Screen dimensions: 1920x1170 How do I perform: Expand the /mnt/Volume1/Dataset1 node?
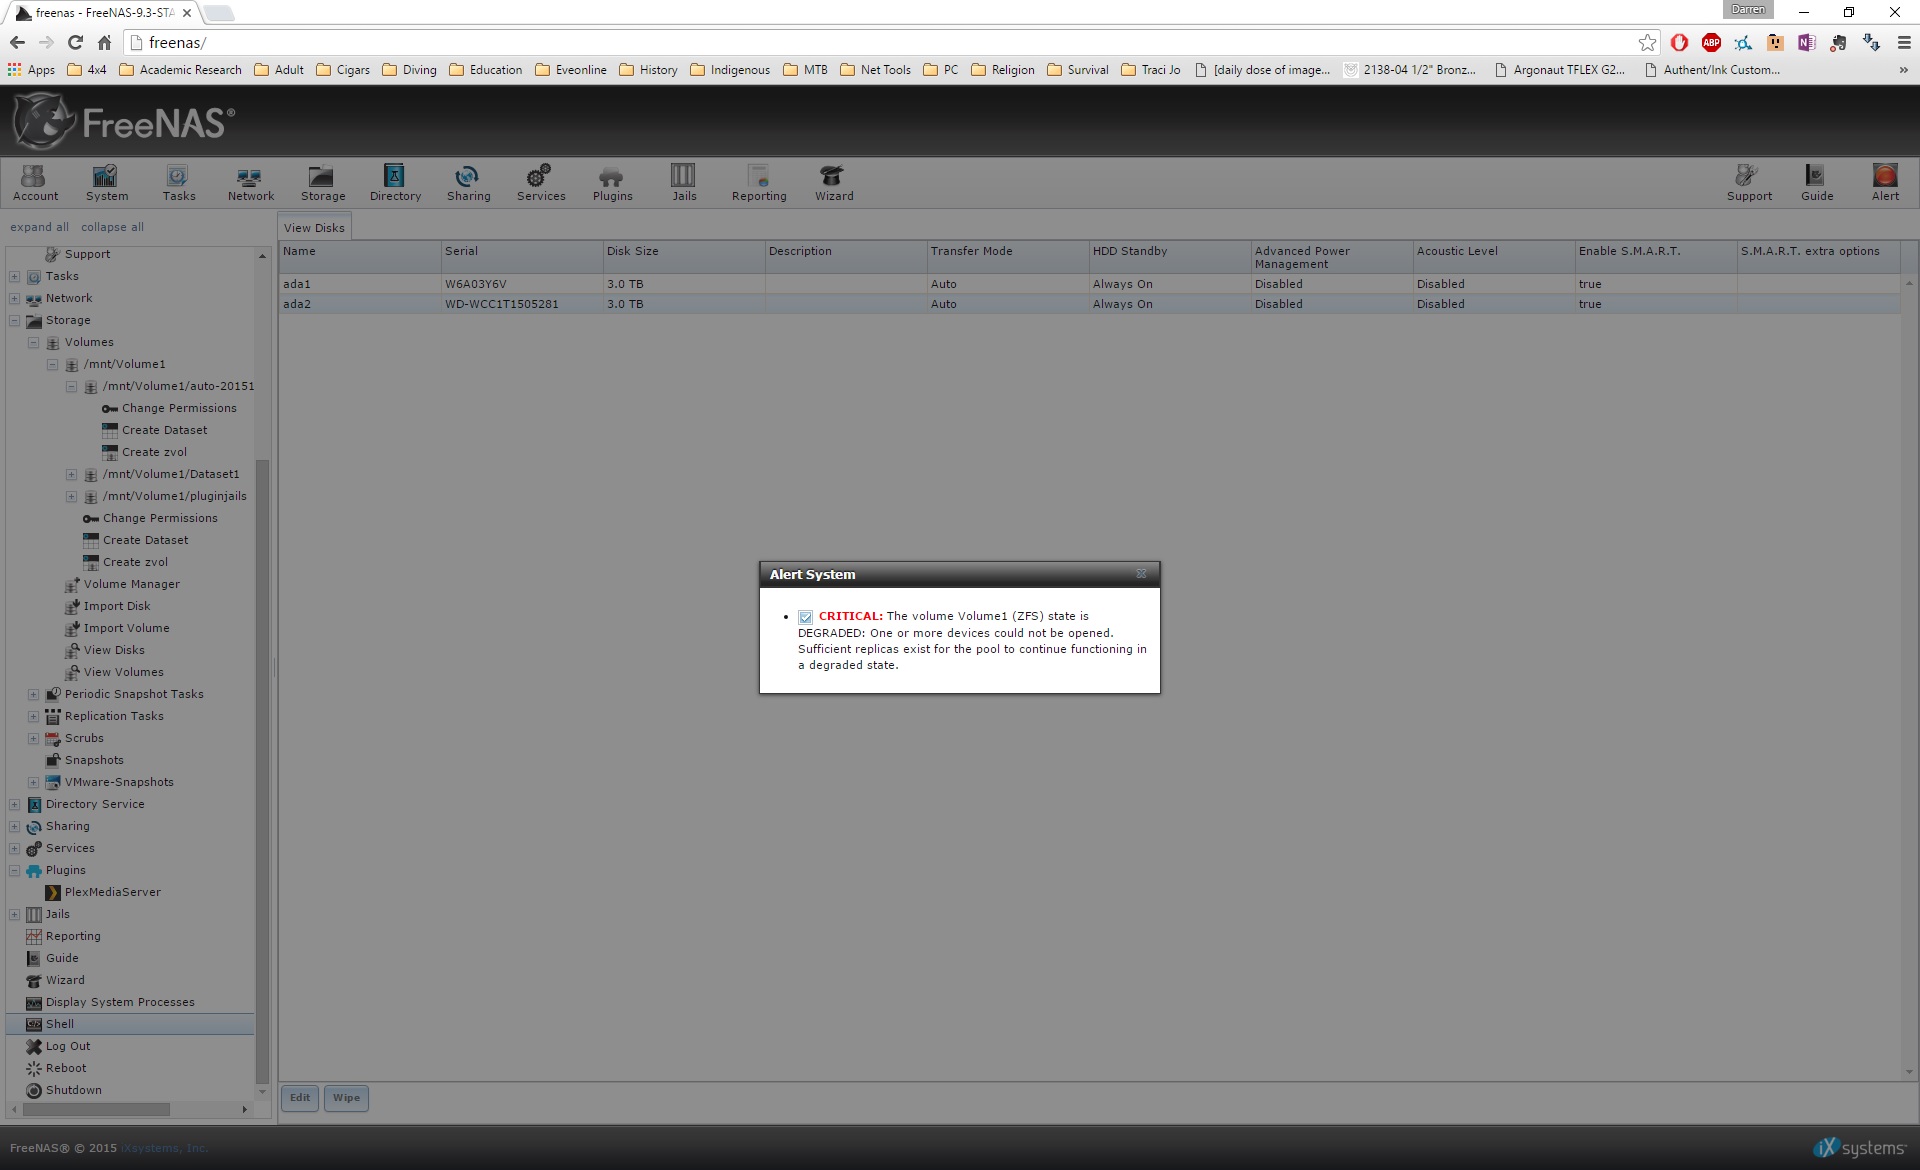click(72, 475)
